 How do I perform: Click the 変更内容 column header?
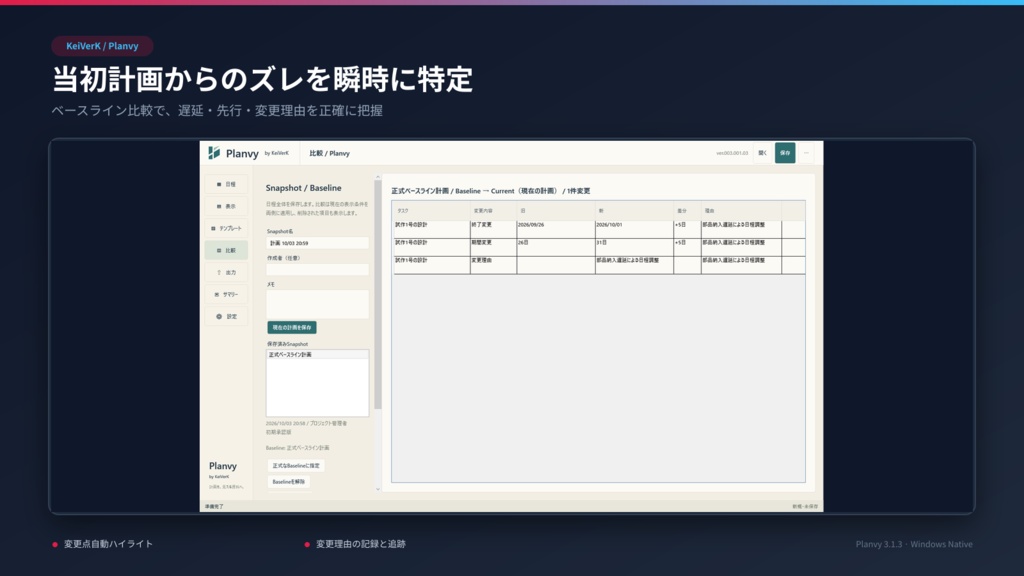493,210
